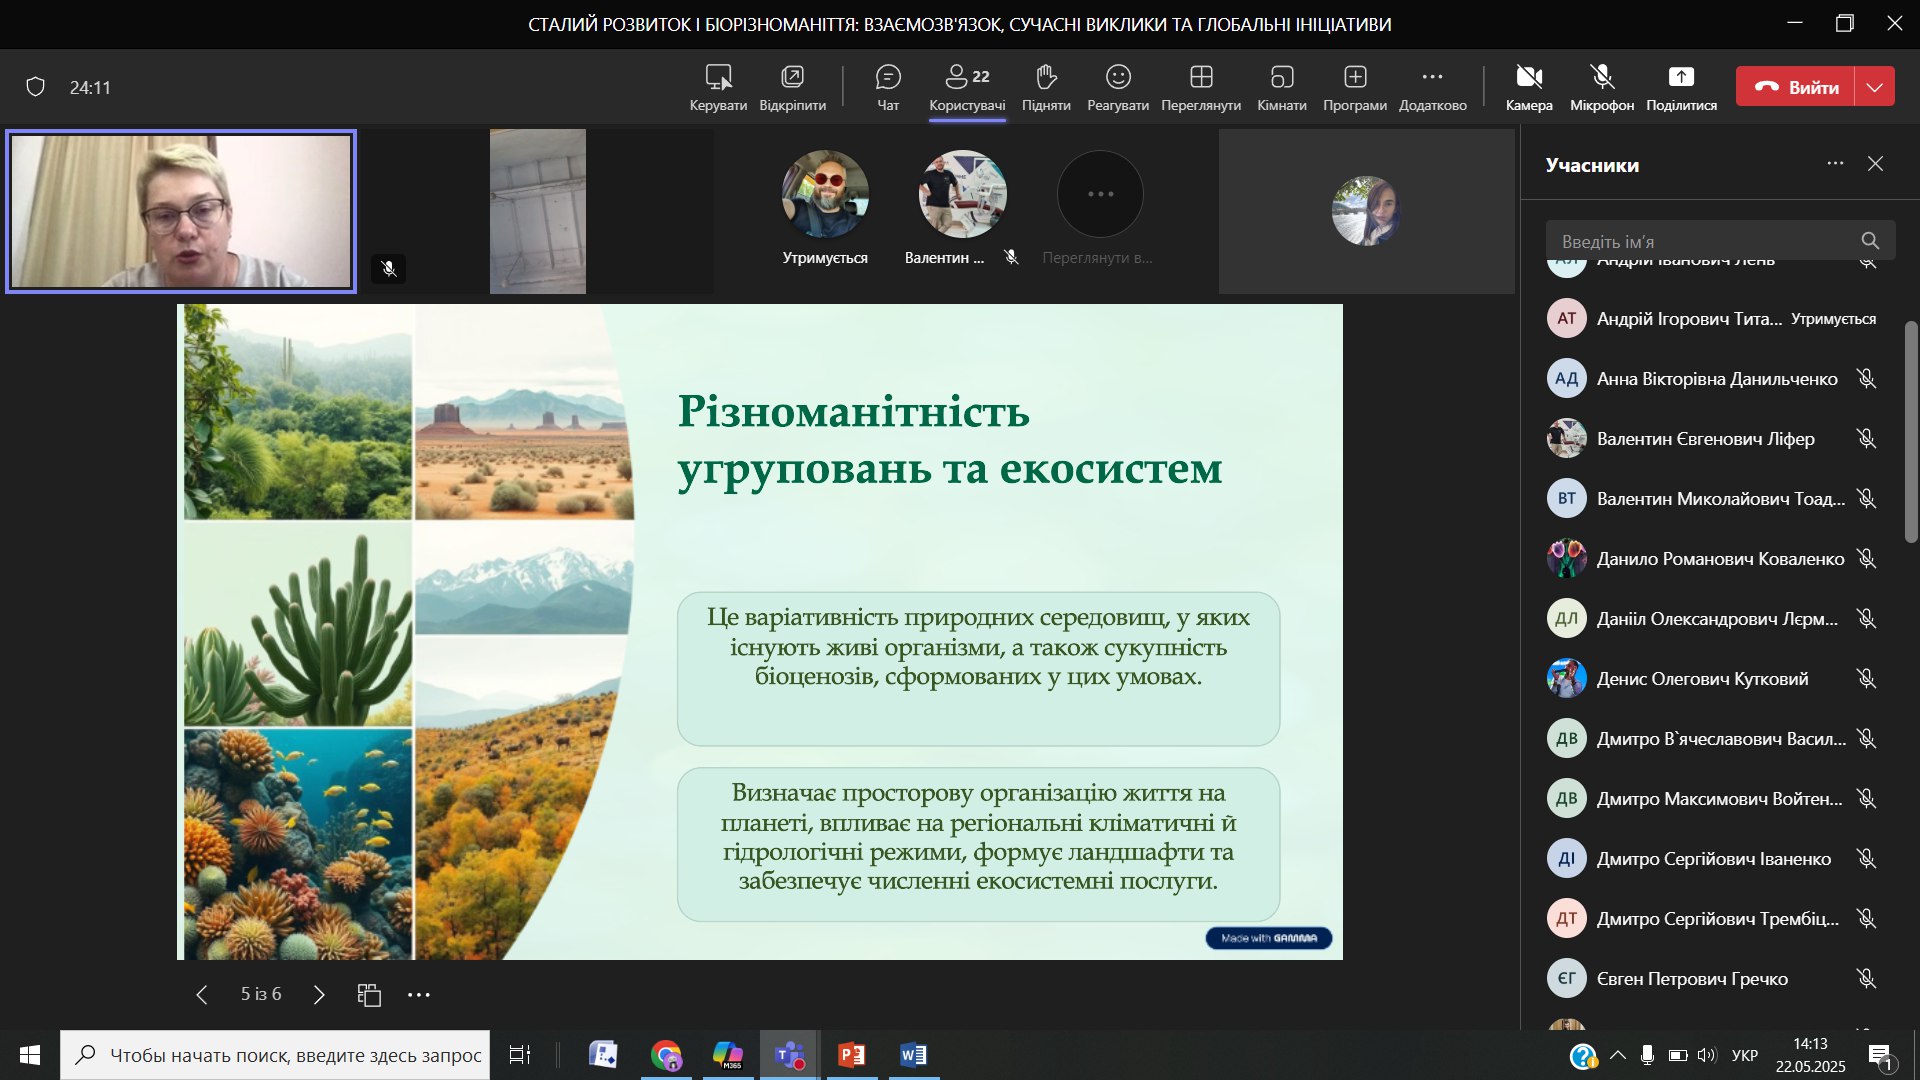Image resolution: width=1920 pixels, height=1080 pixels.
Task: Open Кімнати breakout rooms icon
Action: coord(1282,78)
